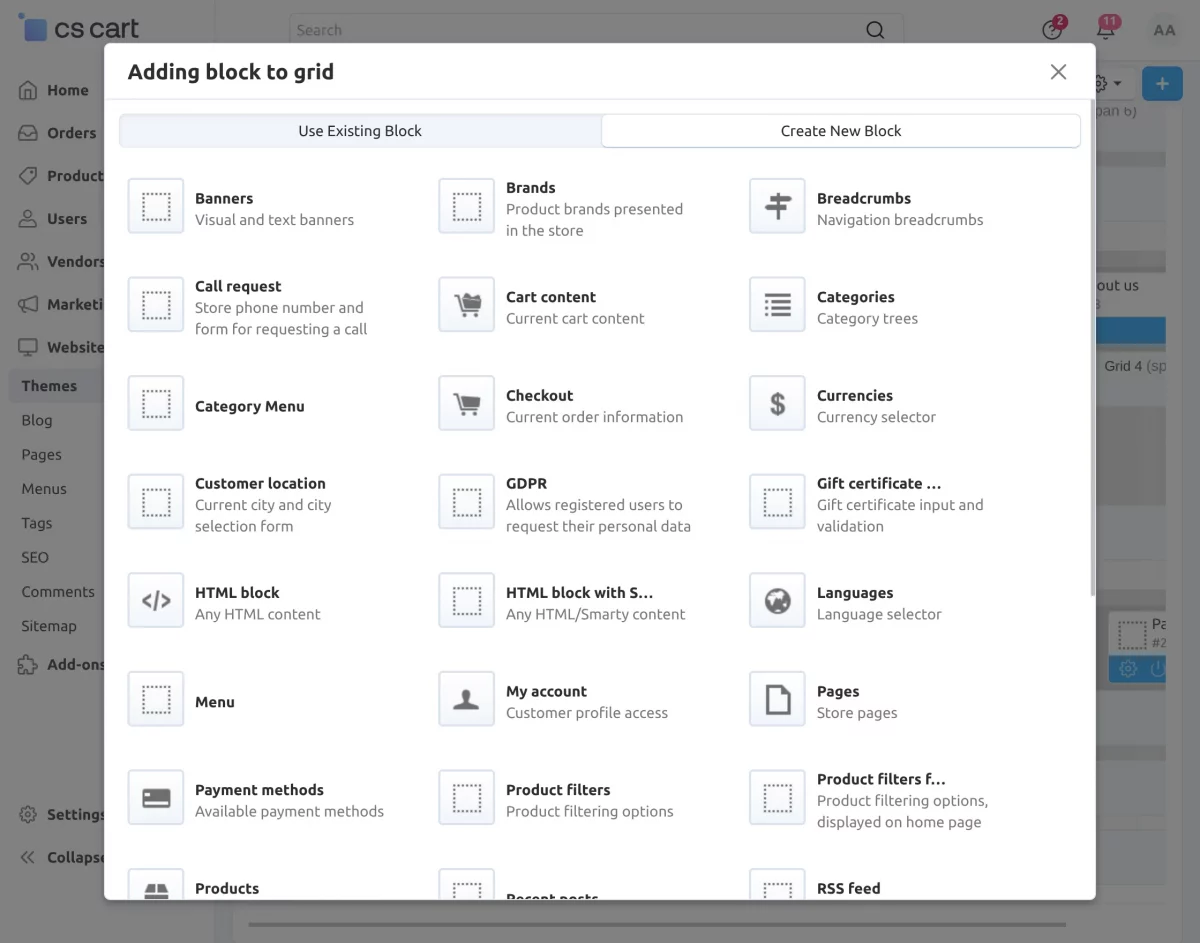Close the Adding block to grid dialog
Screen dimensions: 1200x943
point(1058,72)
